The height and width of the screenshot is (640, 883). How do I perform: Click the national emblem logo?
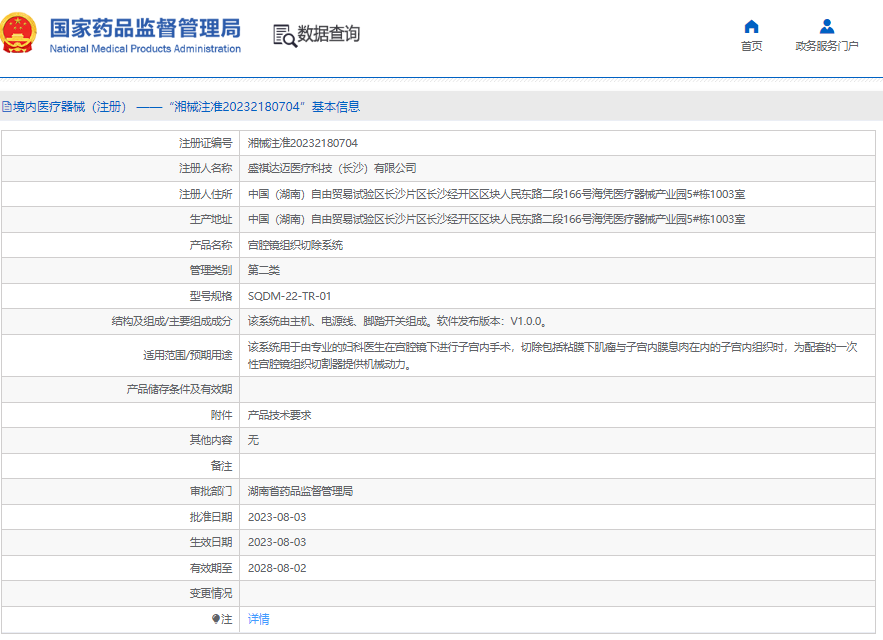(17, 33)
